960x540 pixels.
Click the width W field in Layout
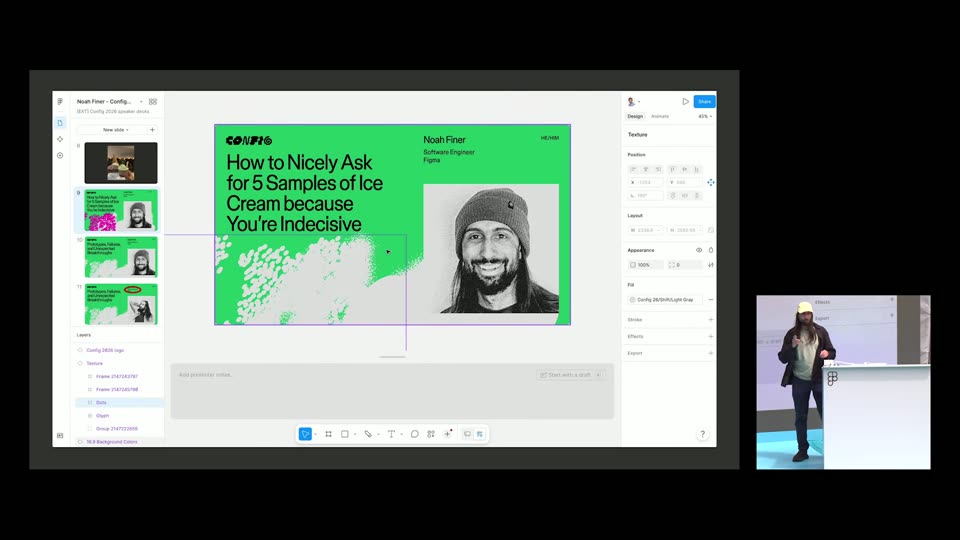pyautogui.click(x=646, y=230)
